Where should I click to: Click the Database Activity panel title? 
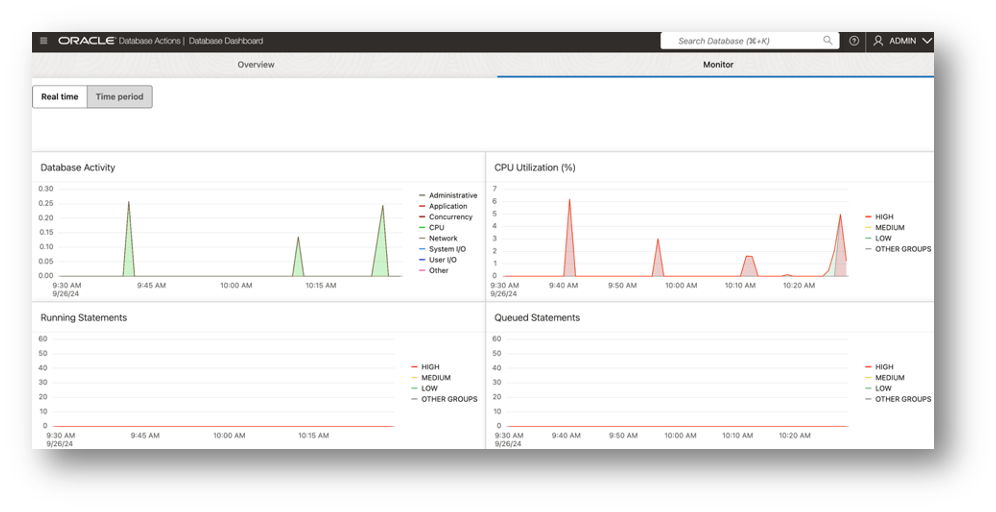tap(77, 168)
